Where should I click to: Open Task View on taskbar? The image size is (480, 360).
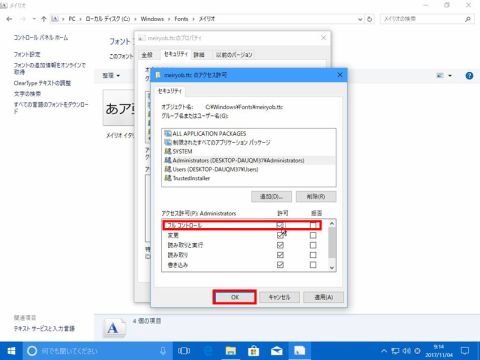pos(184,351)
